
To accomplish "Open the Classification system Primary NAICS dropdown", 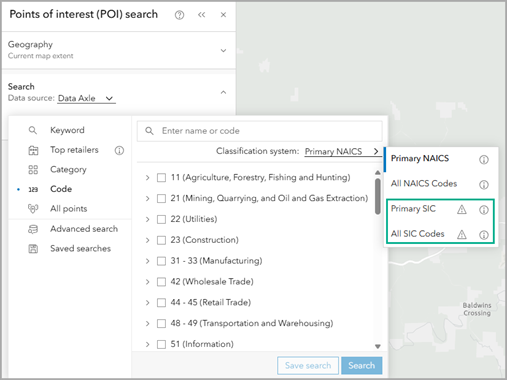I will pos(342,151).
